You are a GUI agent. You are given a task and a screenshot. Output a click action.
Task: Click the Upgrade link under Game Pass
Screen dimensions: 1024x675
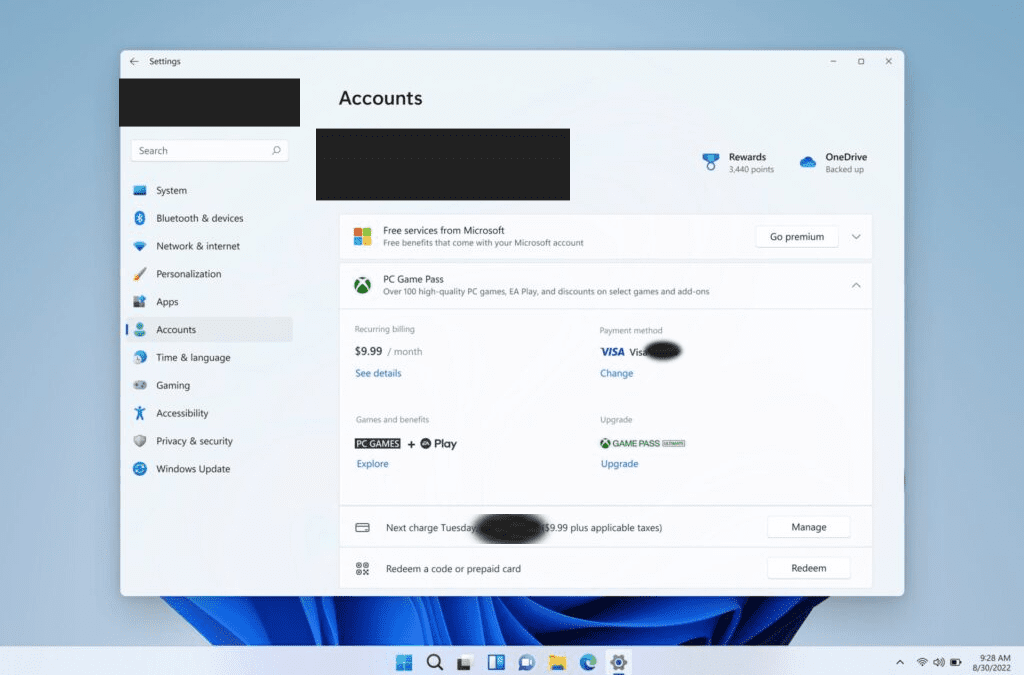(619, 463)
